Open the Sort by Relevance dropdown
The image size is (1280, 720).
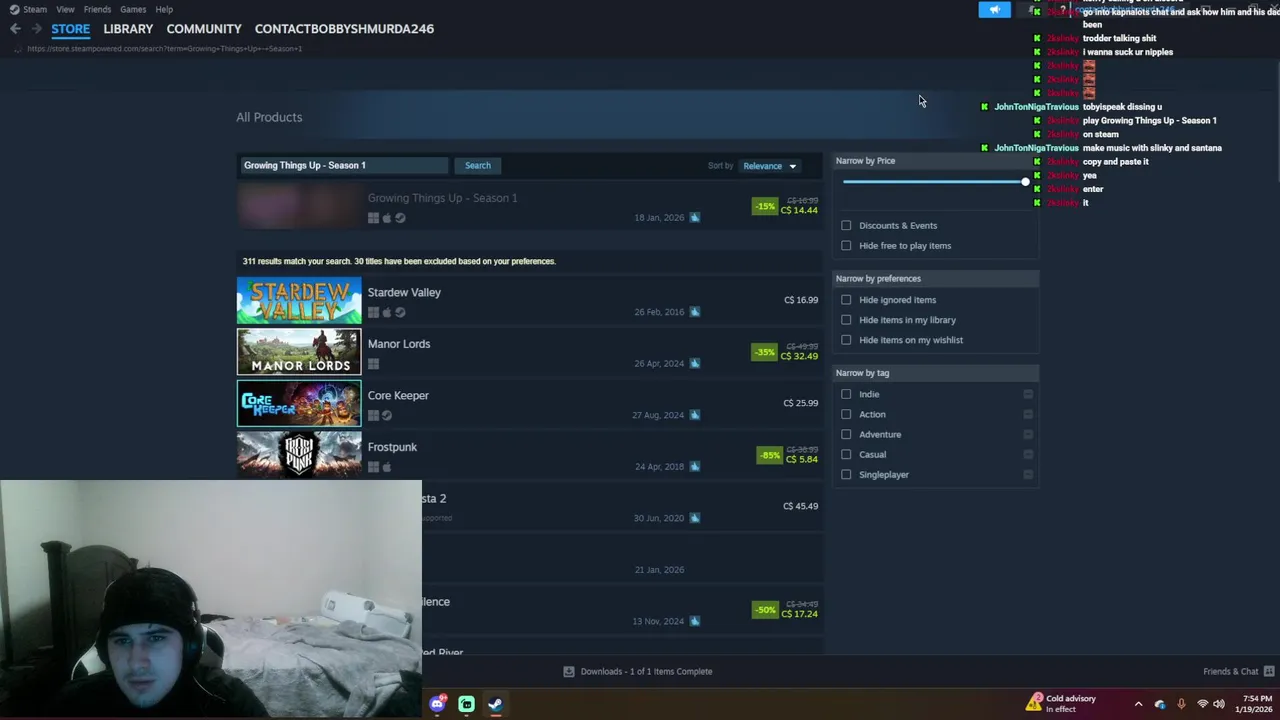click(x=769, y=166)
